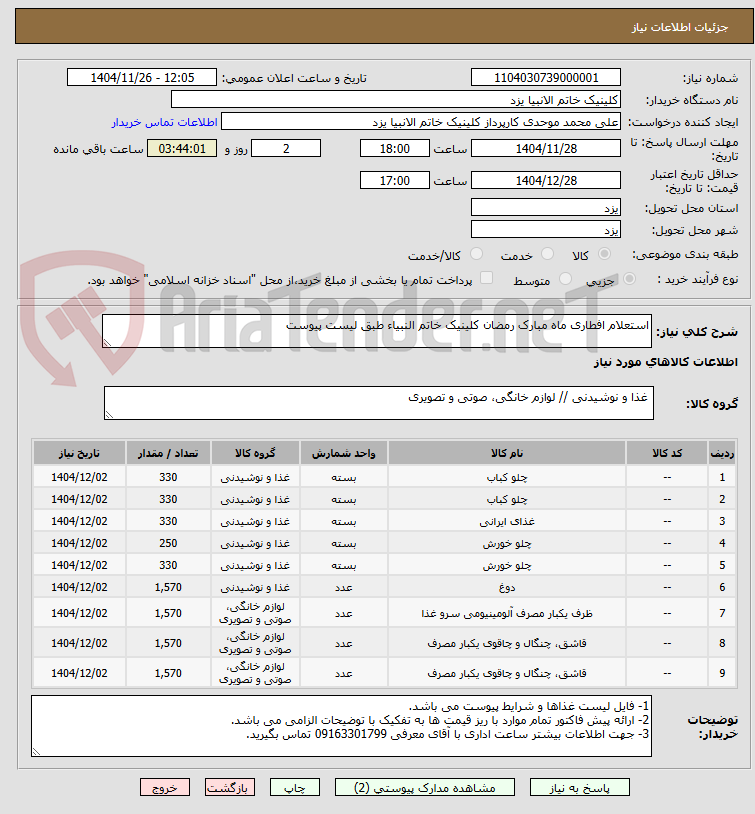
Task: Click the عدد unit in row 7
Action: [343, 613]
